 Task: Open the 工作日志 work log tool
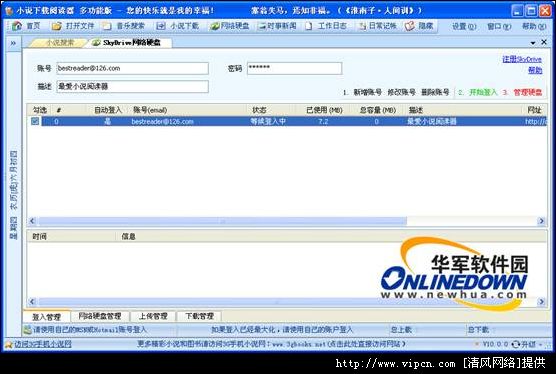coord(326,26)
